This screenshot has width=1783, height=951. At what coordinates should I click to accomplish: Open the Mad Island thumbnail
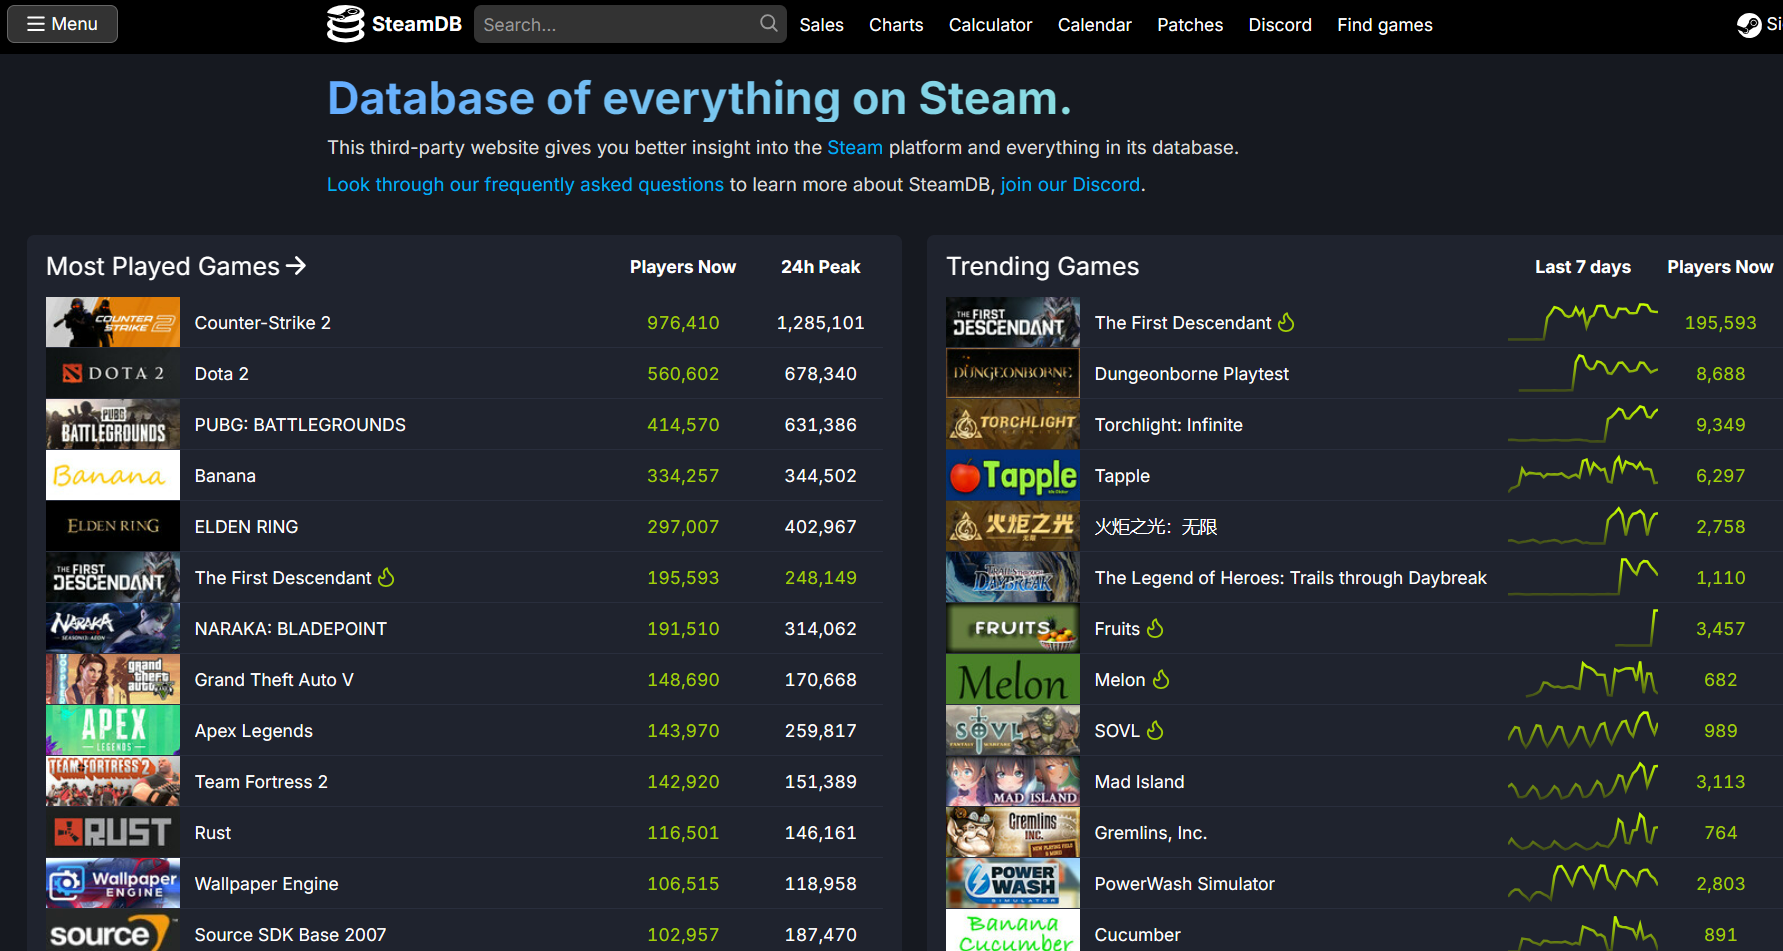pos(1013,781)
